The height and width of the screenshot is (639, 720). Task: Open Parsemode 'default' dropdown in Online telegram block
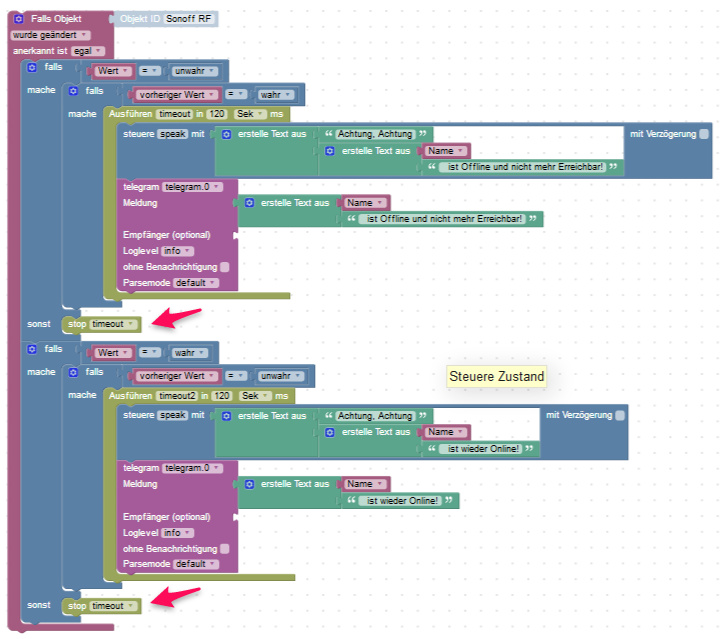[x=196, y=564]
